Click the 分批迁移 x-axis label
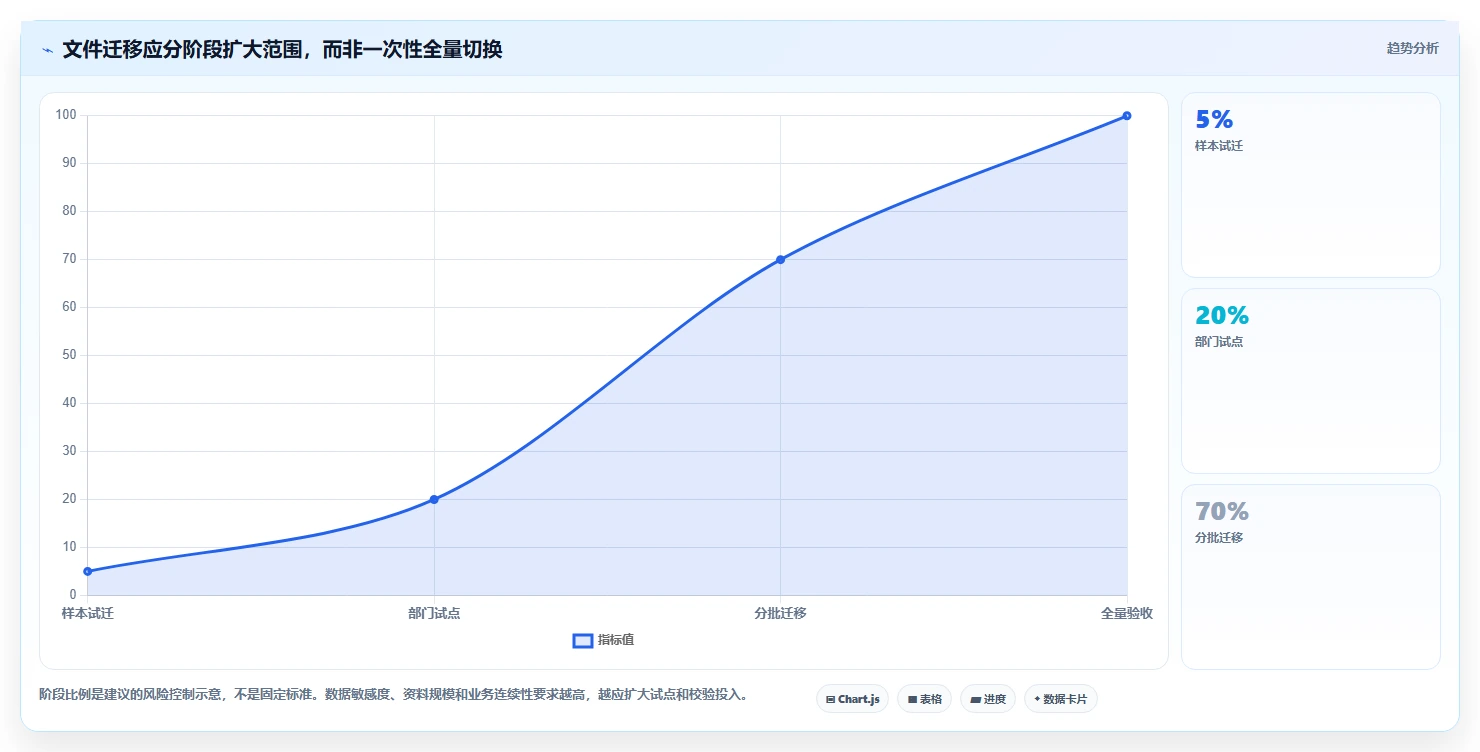1480x752 pixels. [780, 613]
